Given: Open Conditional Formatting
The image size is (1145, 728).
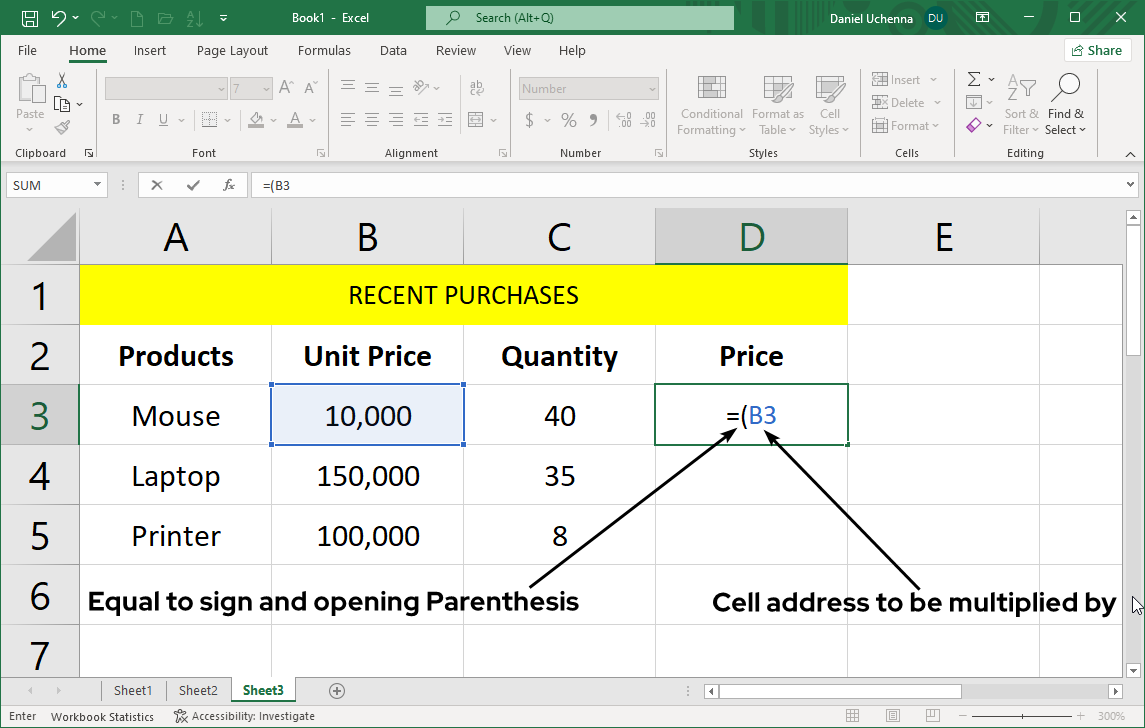Looking at the screenshot, I should tap(711, 104).
